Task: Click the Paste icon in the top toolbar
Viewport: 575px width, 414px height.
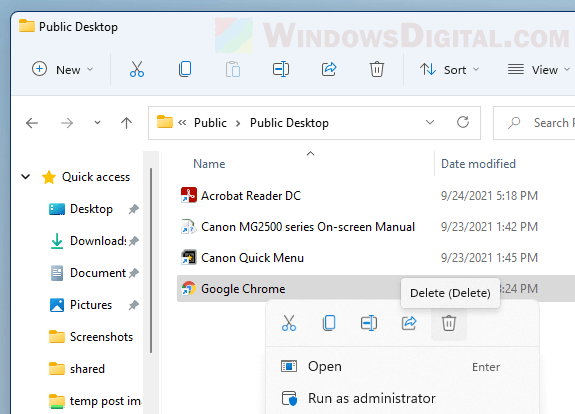Action: click(x=233, y=69)
